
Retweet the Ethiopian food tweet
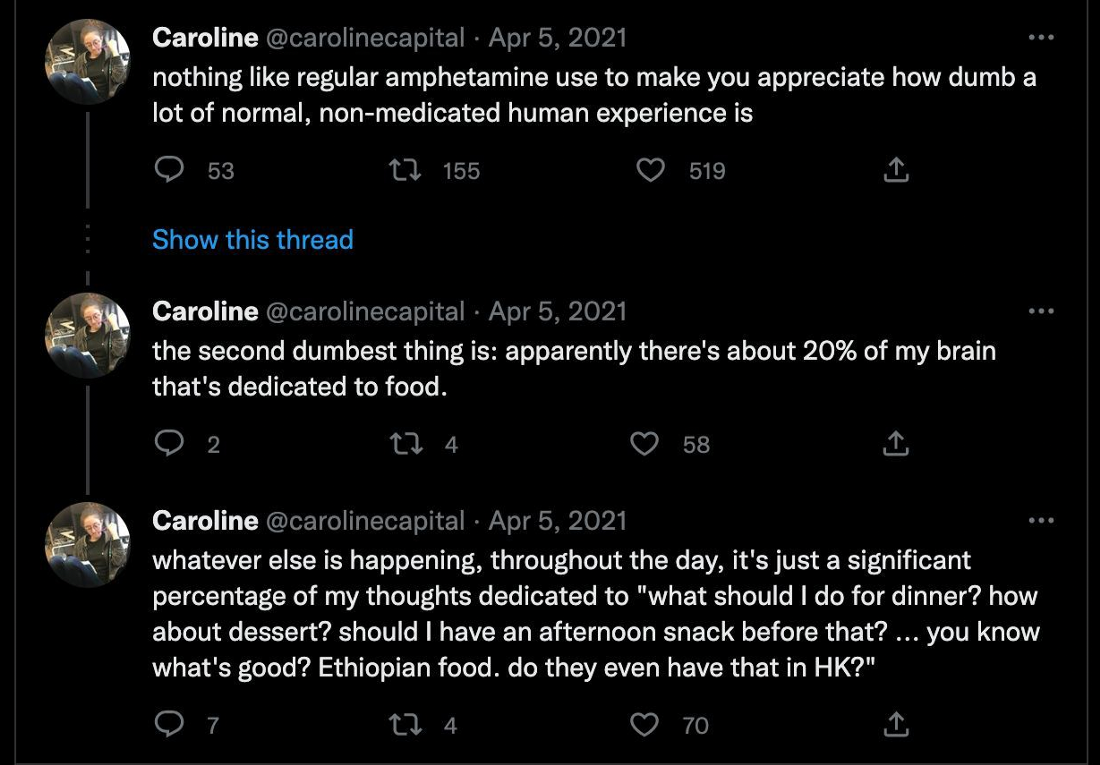404,725
